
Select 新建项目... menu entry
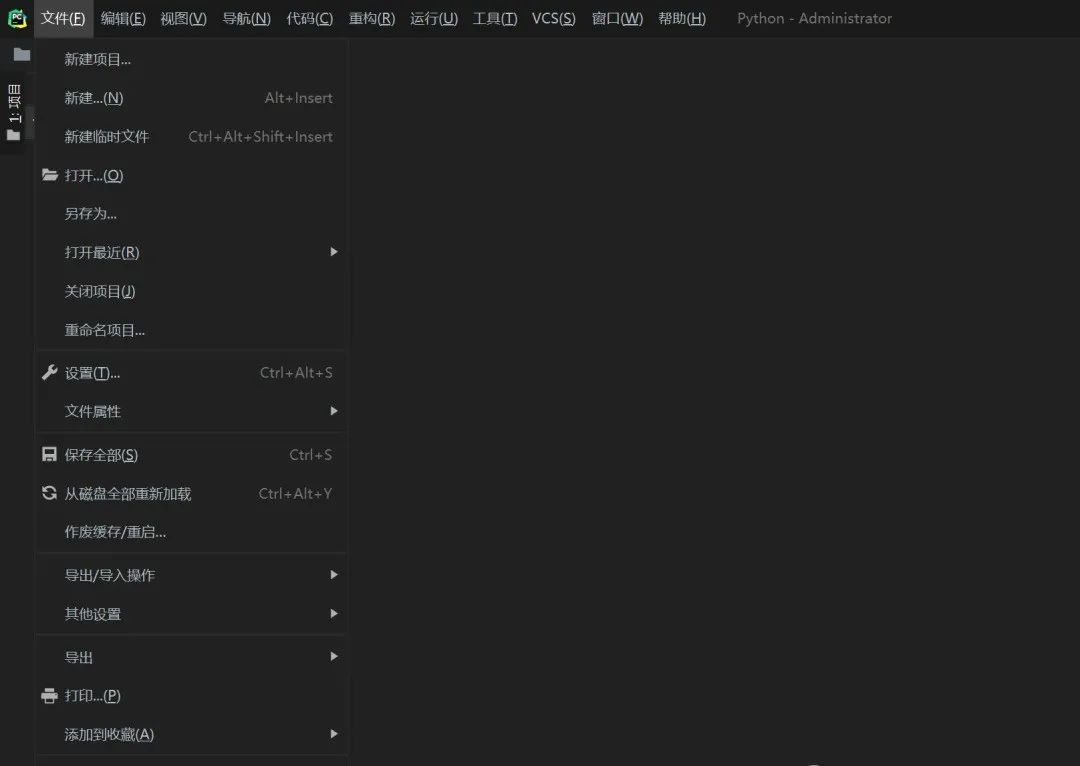[191, 59]
